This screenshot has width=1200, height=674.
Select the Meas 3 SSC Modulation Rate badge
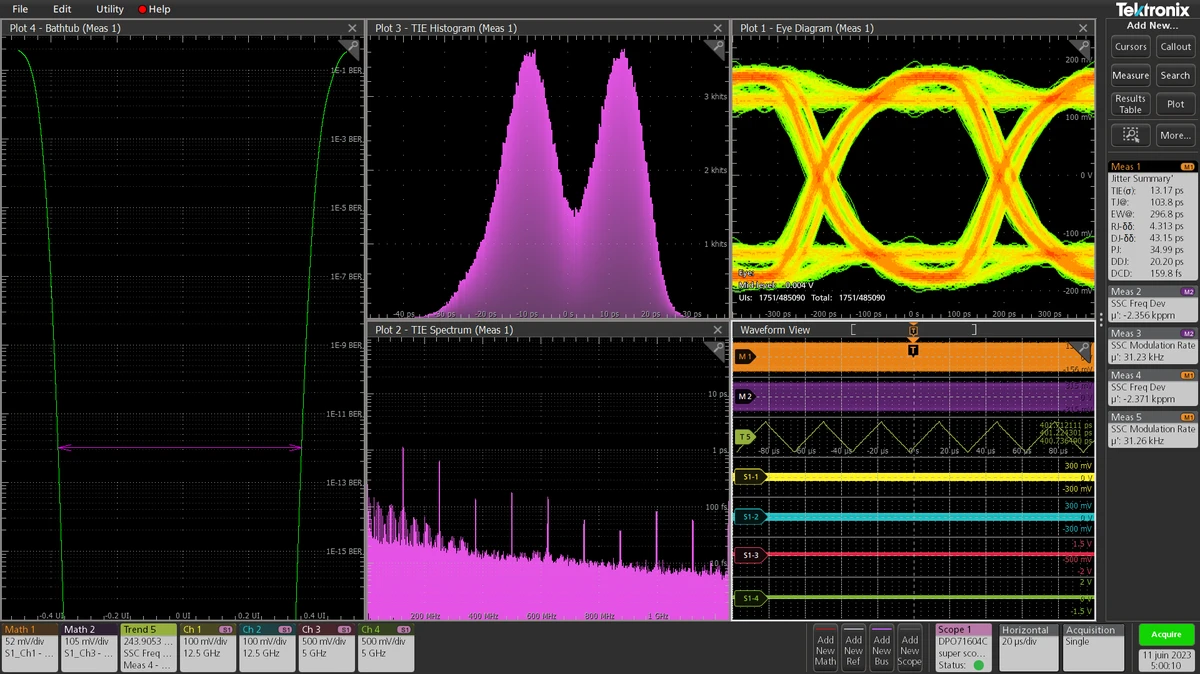coord(1153,345)
